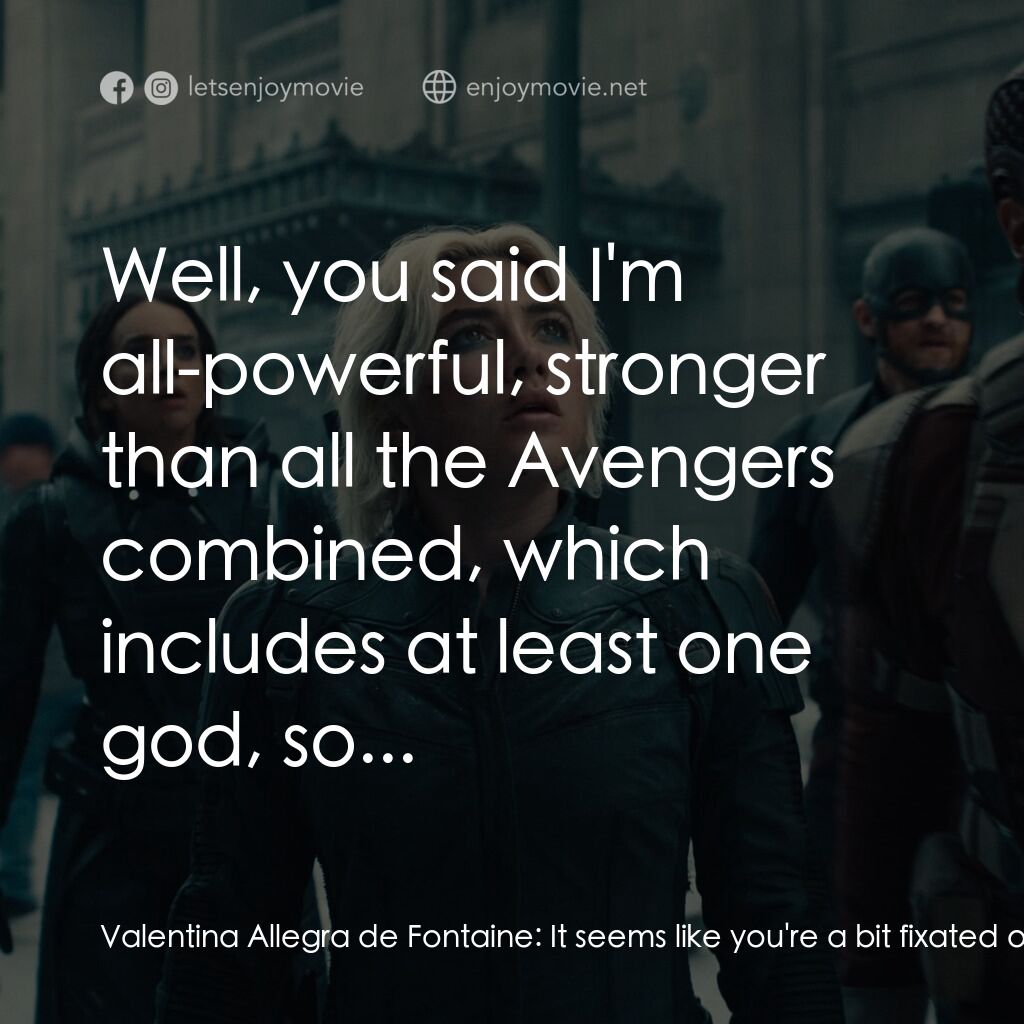Click the globe website icon
Image resolution: width=1024 pixels, height=1024 pixels.
(x=439, y=88)
